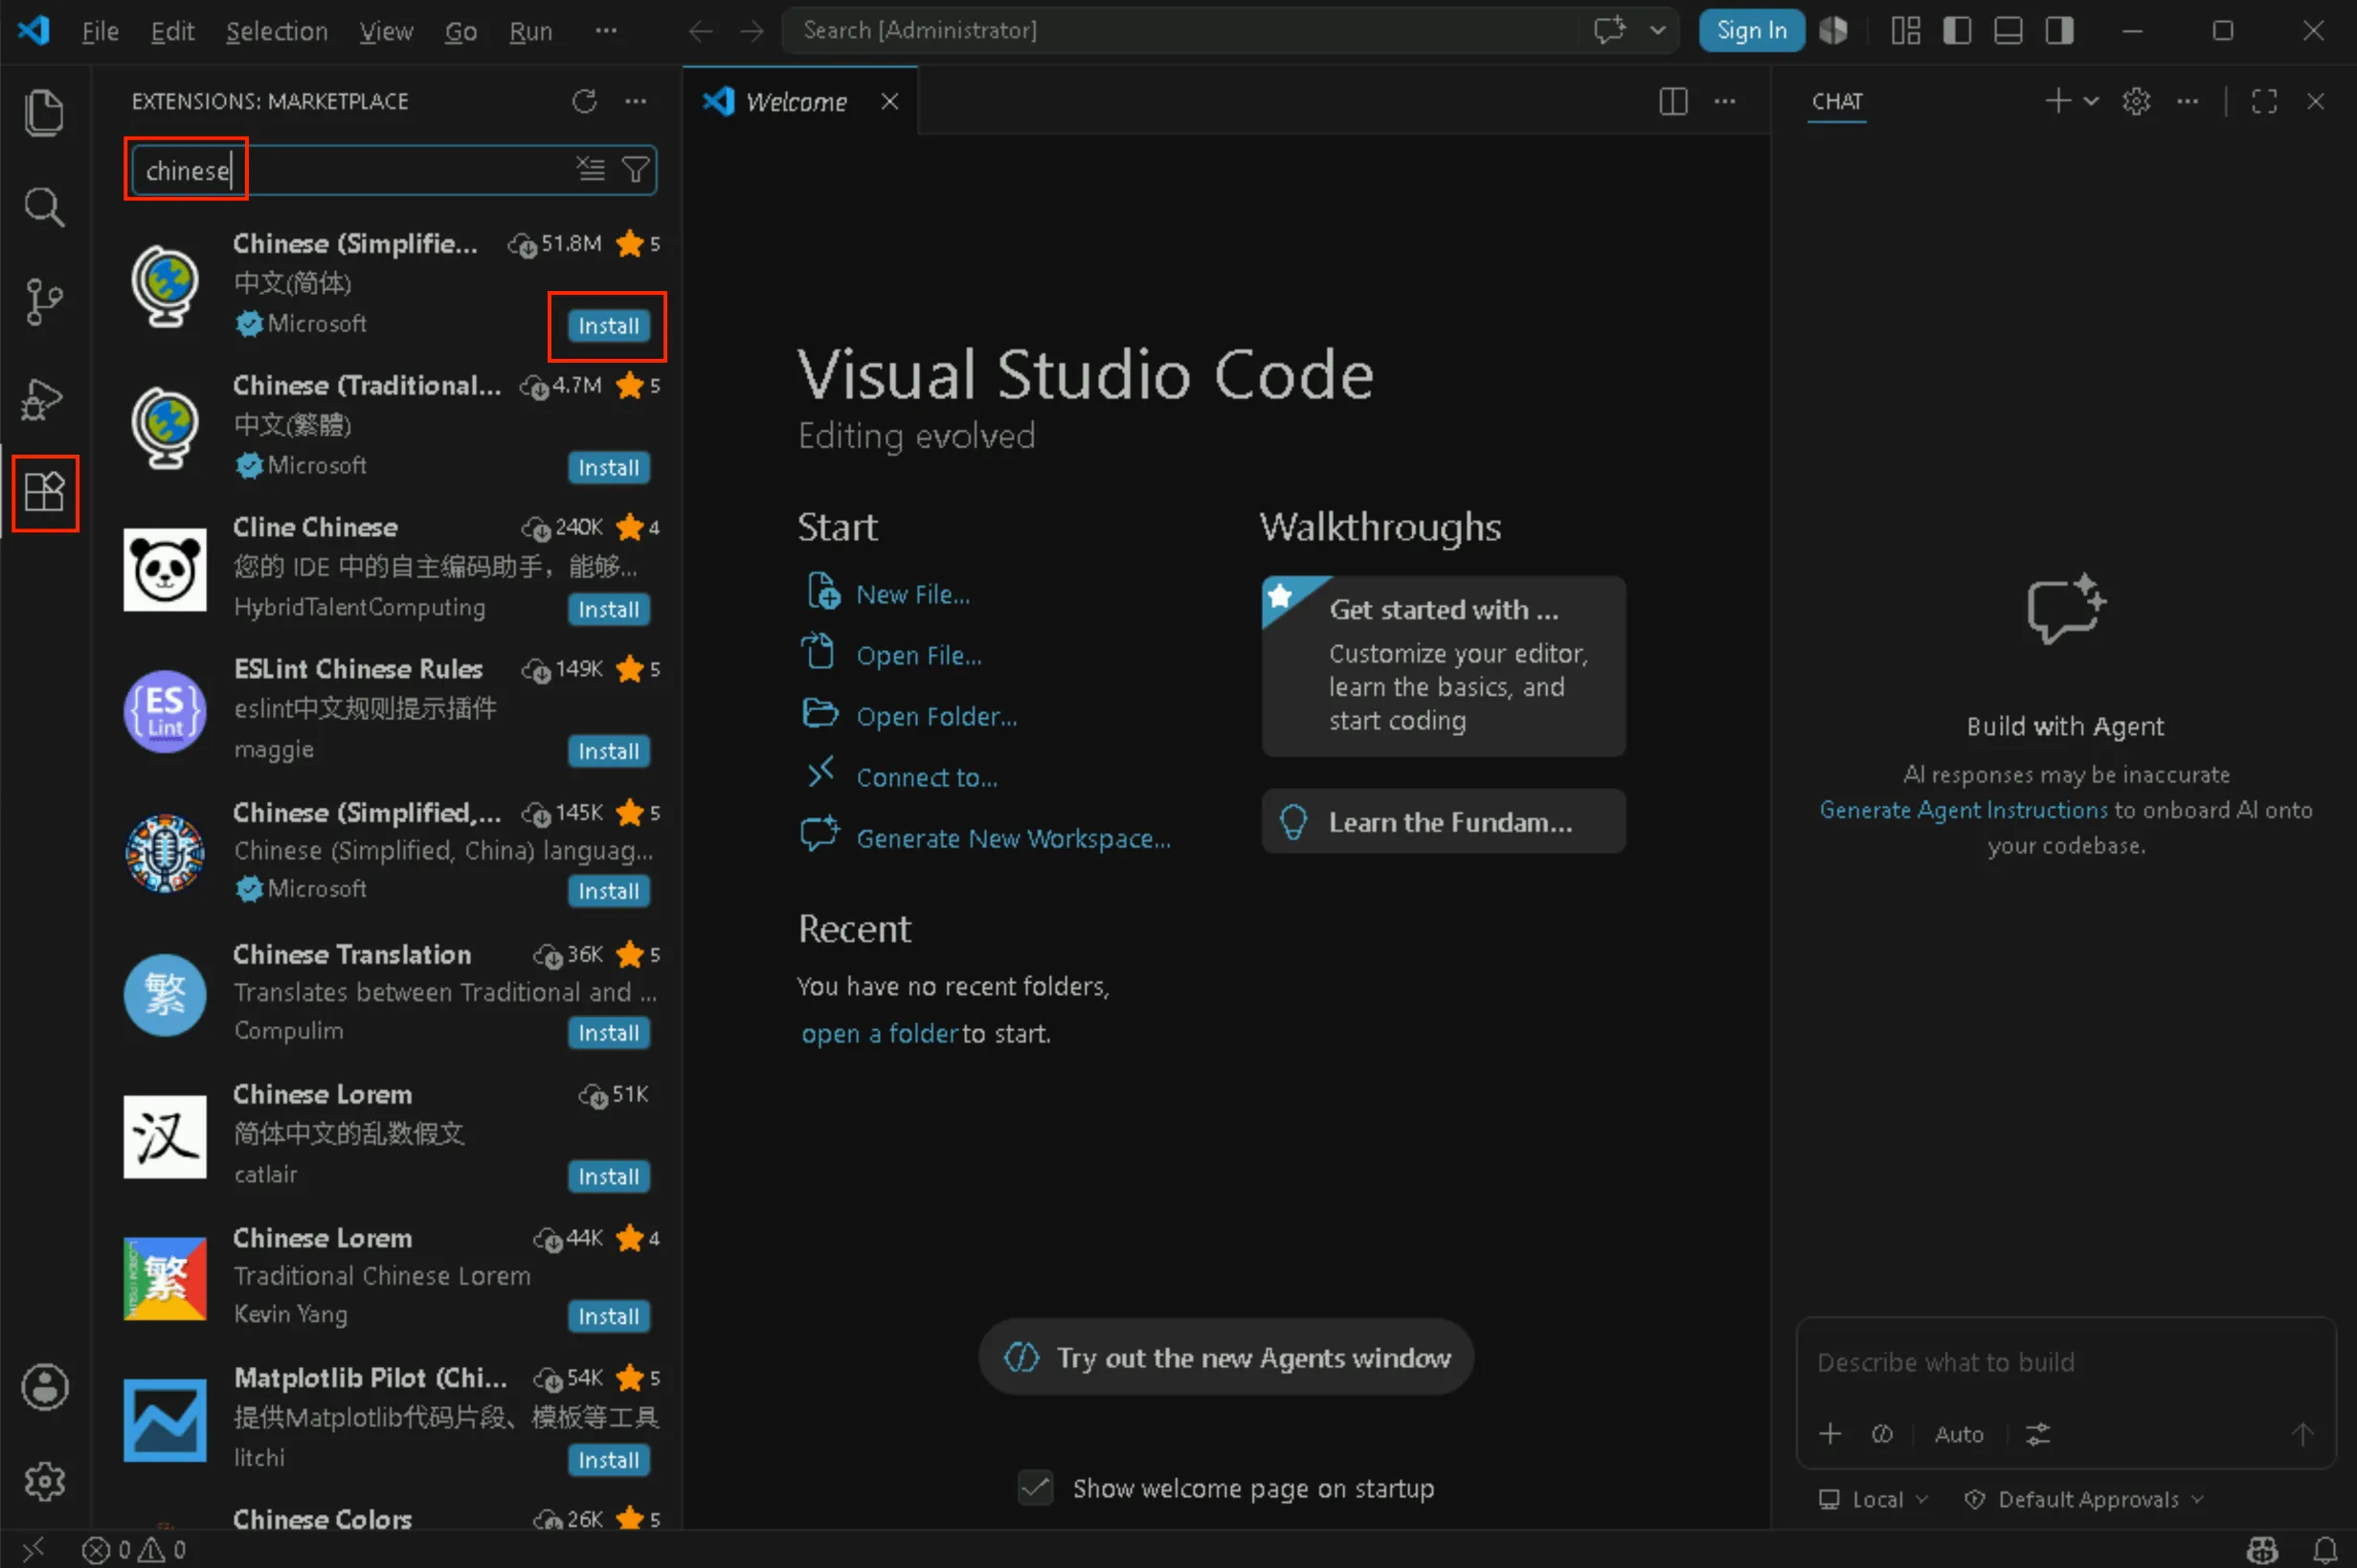Expand the new chat dropdown arrow

pyautogui.click(x=2090, y=101)
